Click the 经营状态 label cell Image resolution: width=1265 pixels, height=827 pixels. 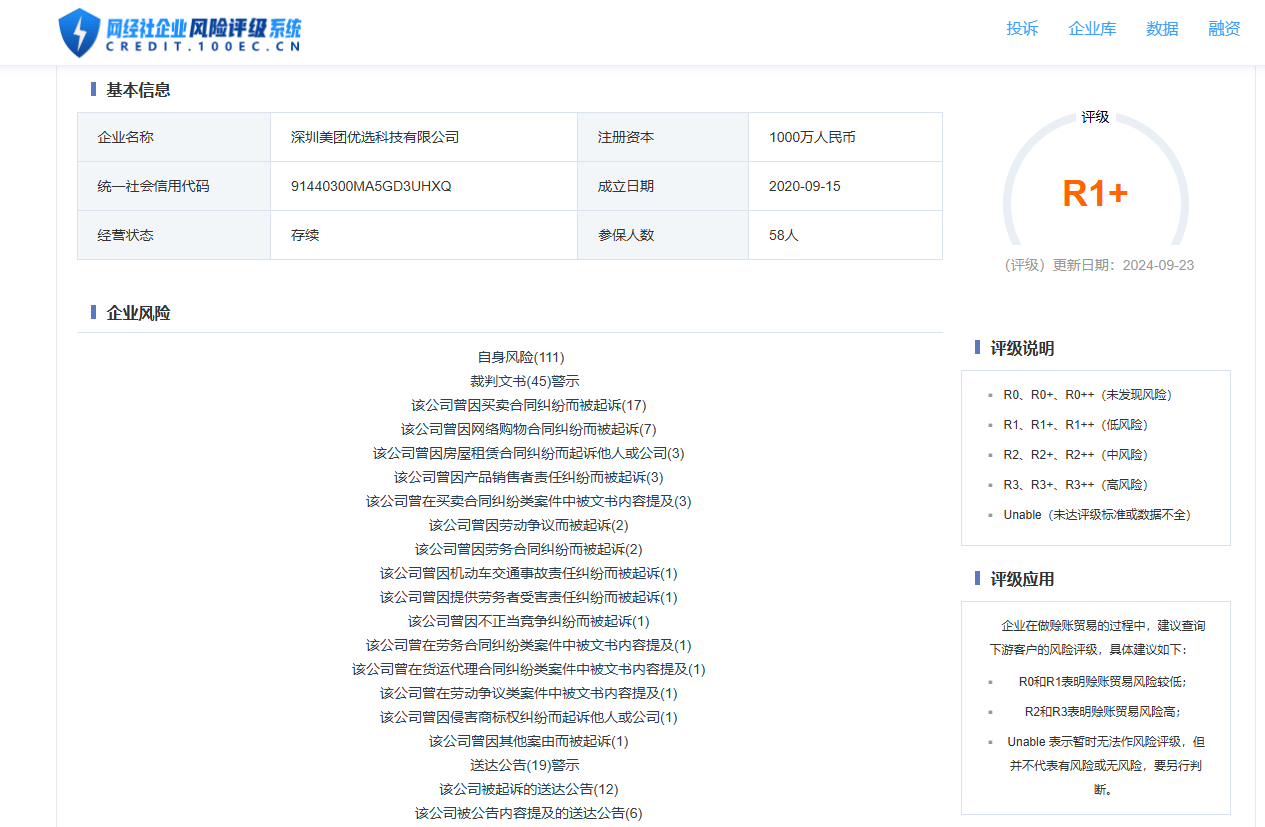tap(174, 235)
